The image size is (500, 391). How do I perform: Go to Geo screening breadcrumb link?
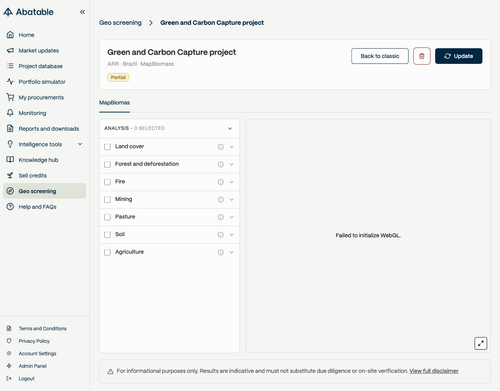(x=120, y=23)
